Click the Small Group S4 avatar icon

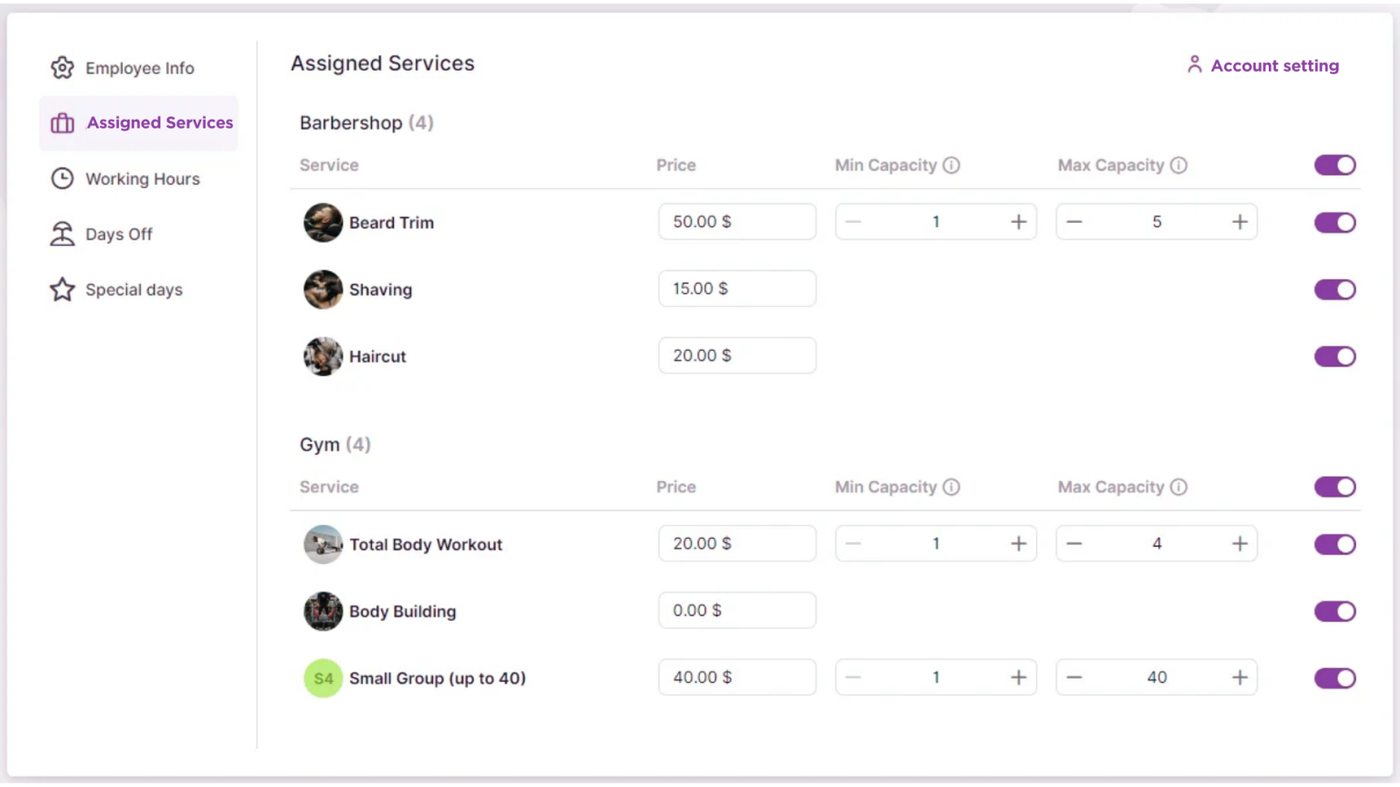323,678
